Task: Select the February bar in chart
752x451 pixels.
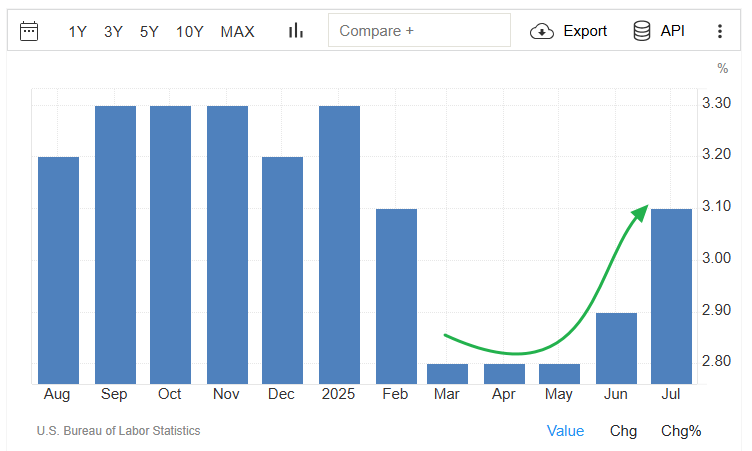Action: tap(396, 297)
